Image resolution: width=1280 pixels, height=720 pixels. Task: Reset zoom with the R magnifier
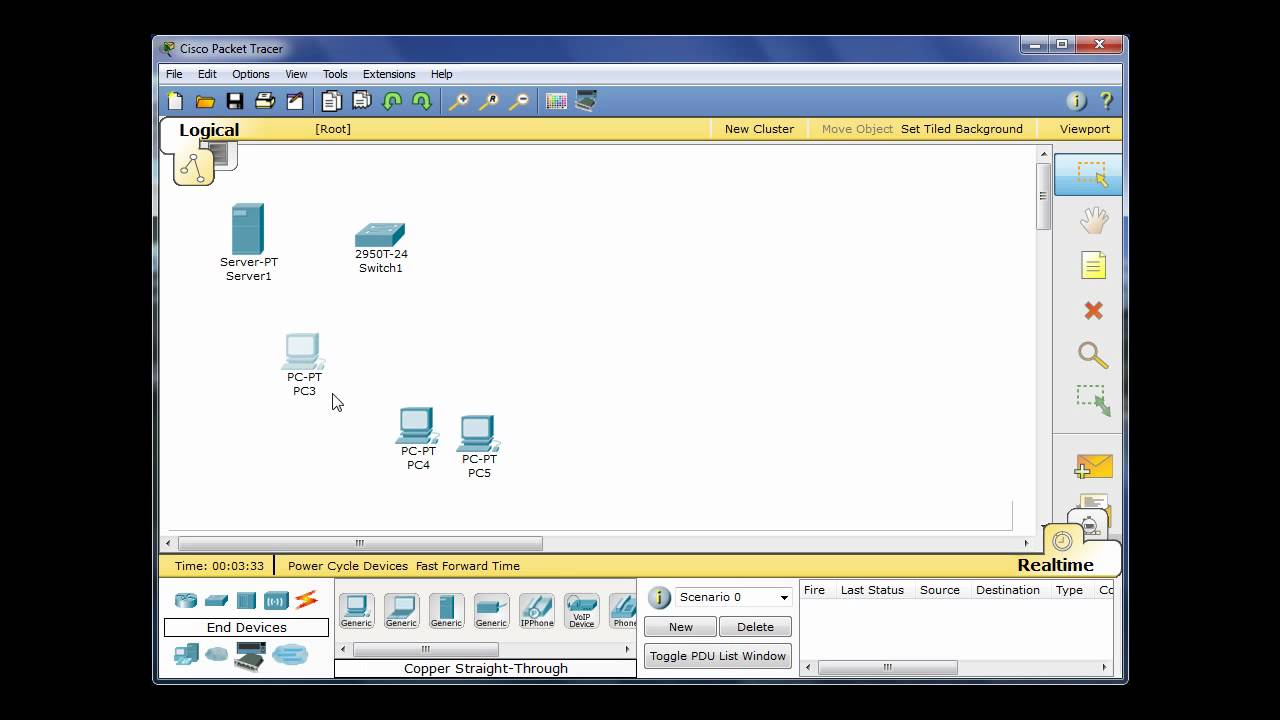point(489,101)
